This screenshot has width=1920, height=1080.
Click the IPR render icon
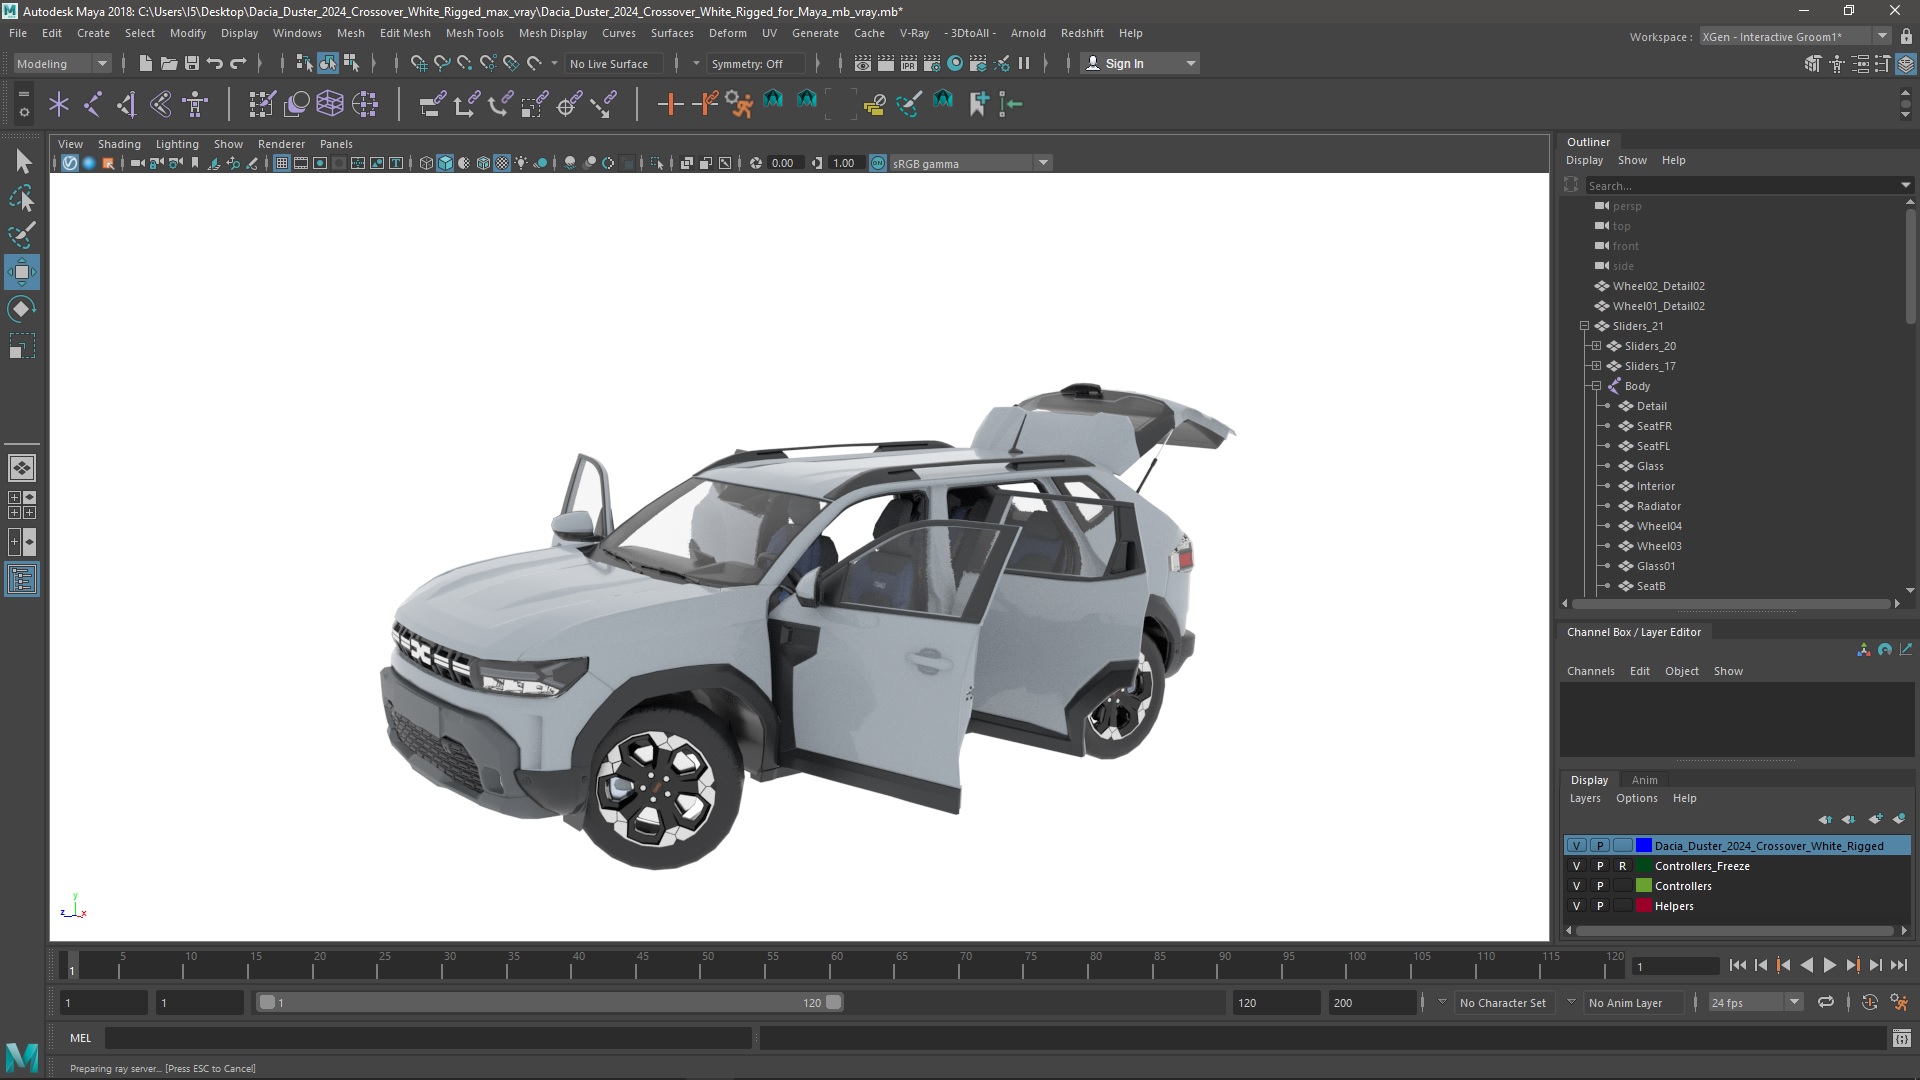909,63
